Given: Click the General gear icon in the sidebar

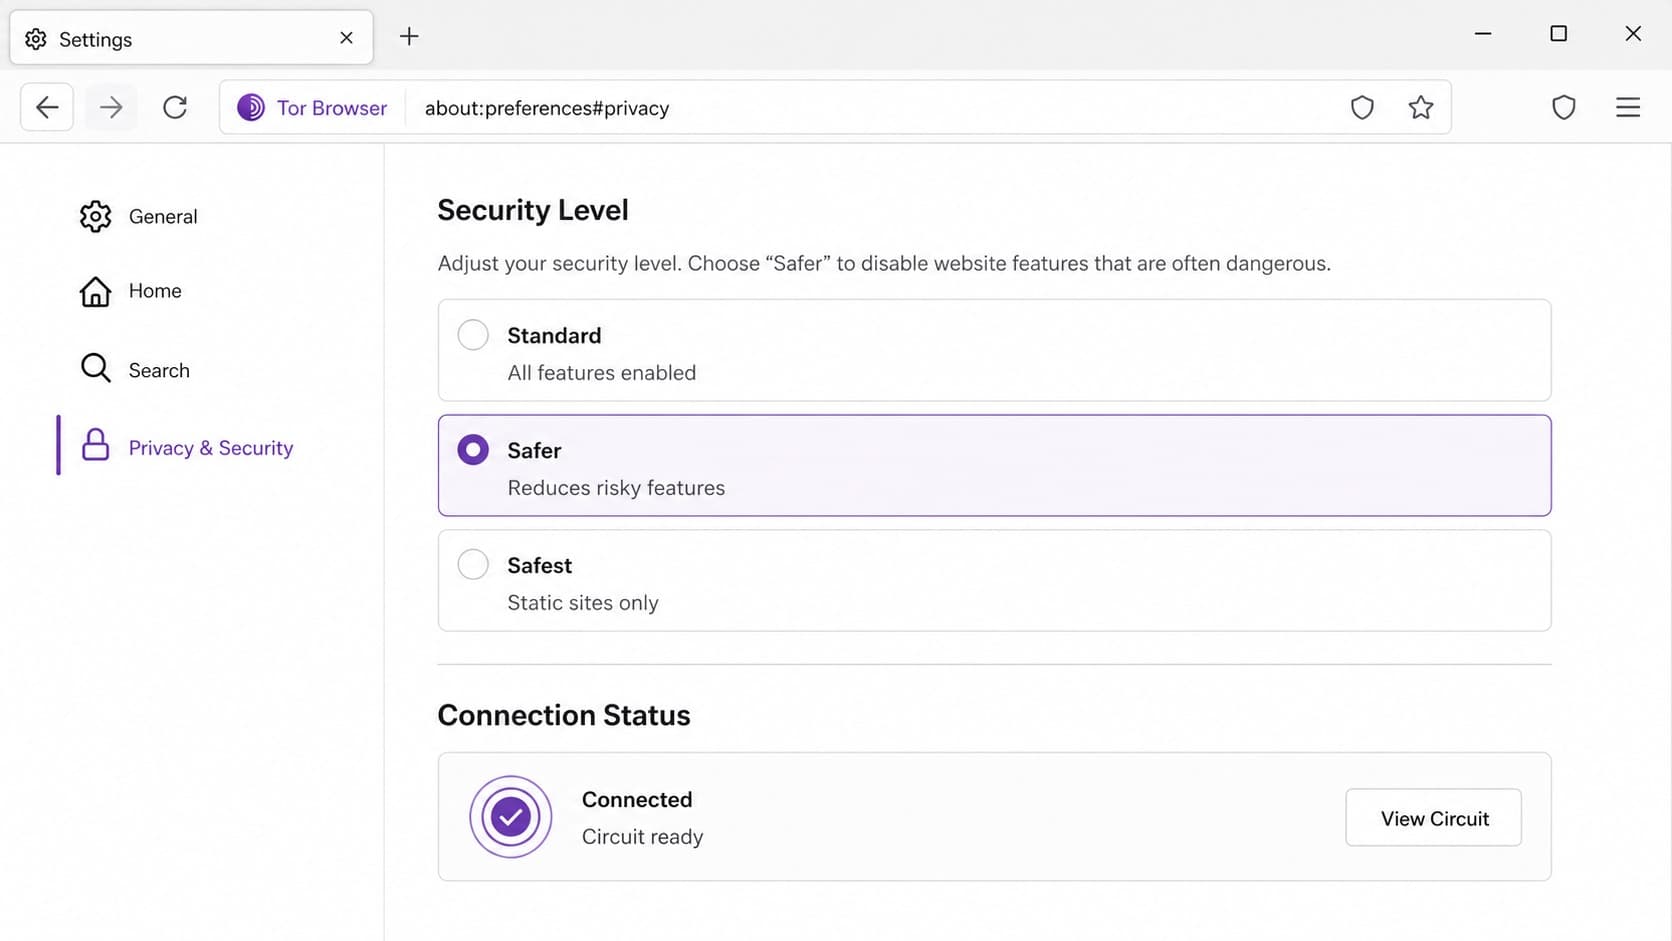Looking at the screenshot, I should [95, 216].
